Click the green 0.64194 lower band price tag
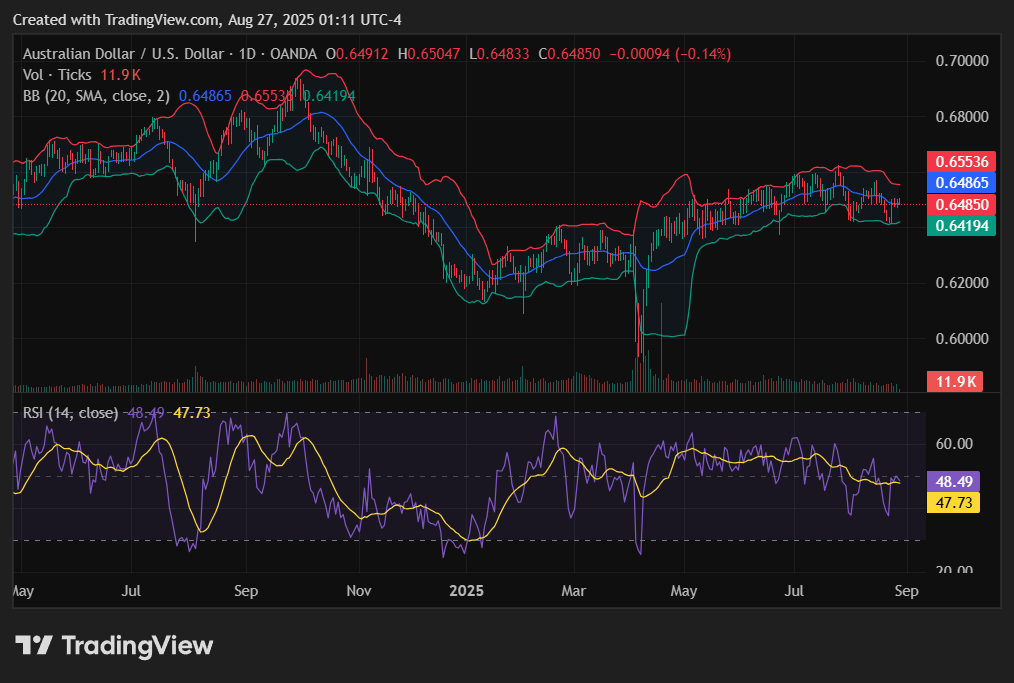The image size is (1014, 683). point(961,226)
